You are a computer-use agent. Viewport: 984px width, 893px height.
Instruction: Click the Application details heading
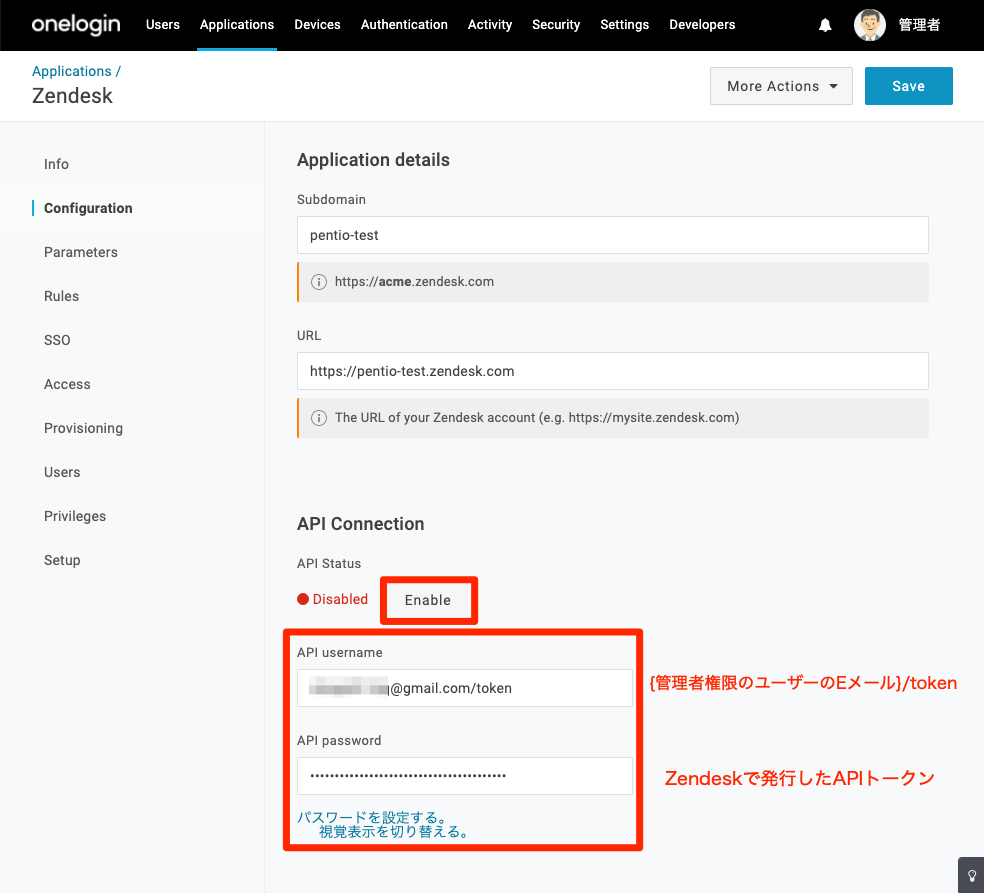(373, 160)
